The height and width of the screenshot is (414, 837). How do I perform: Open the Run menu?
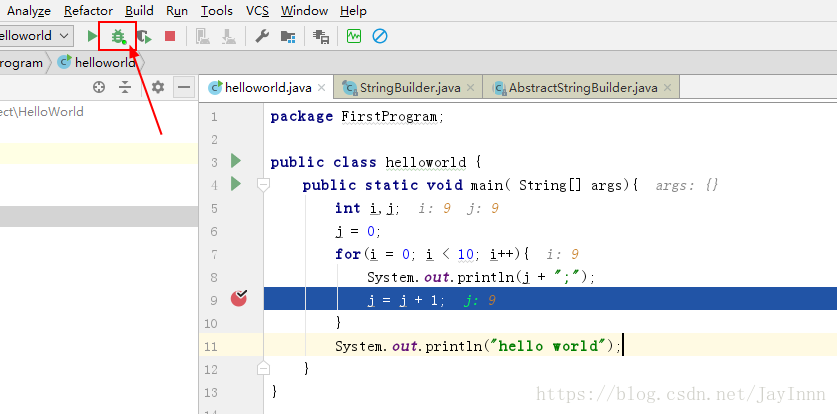[x=177, y=11]
